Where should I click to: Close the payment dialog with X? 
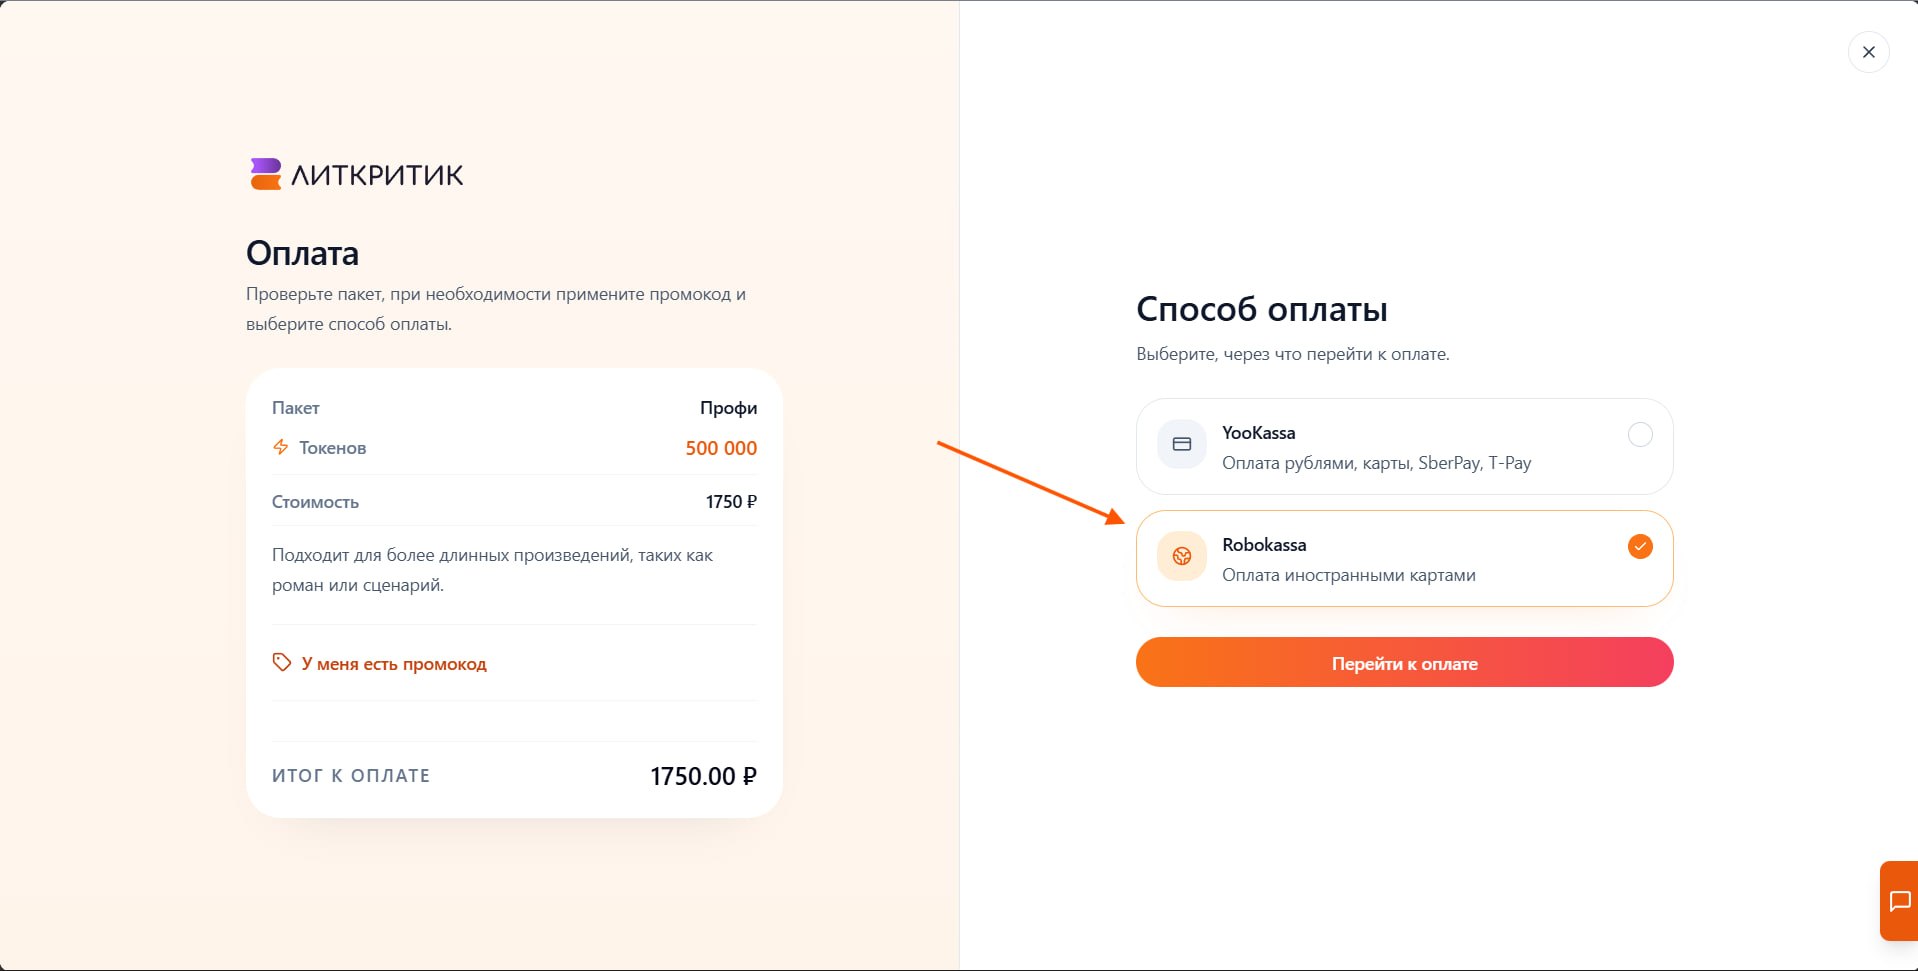coord(1868,52)
